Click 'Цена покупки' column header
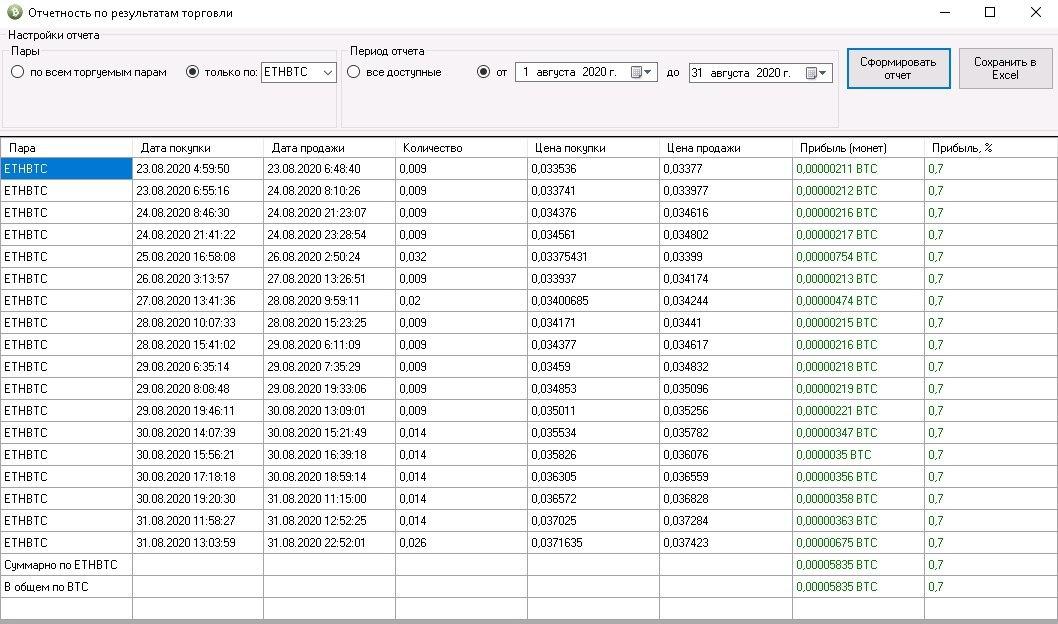 point(594,148)
